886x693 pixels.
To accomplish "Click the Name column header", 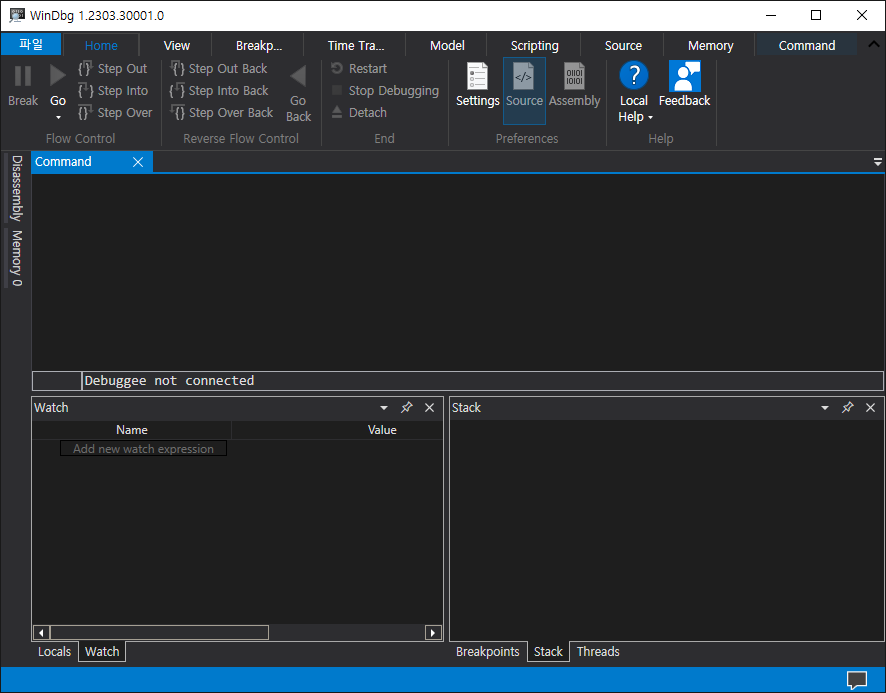I will click(132, 430).
